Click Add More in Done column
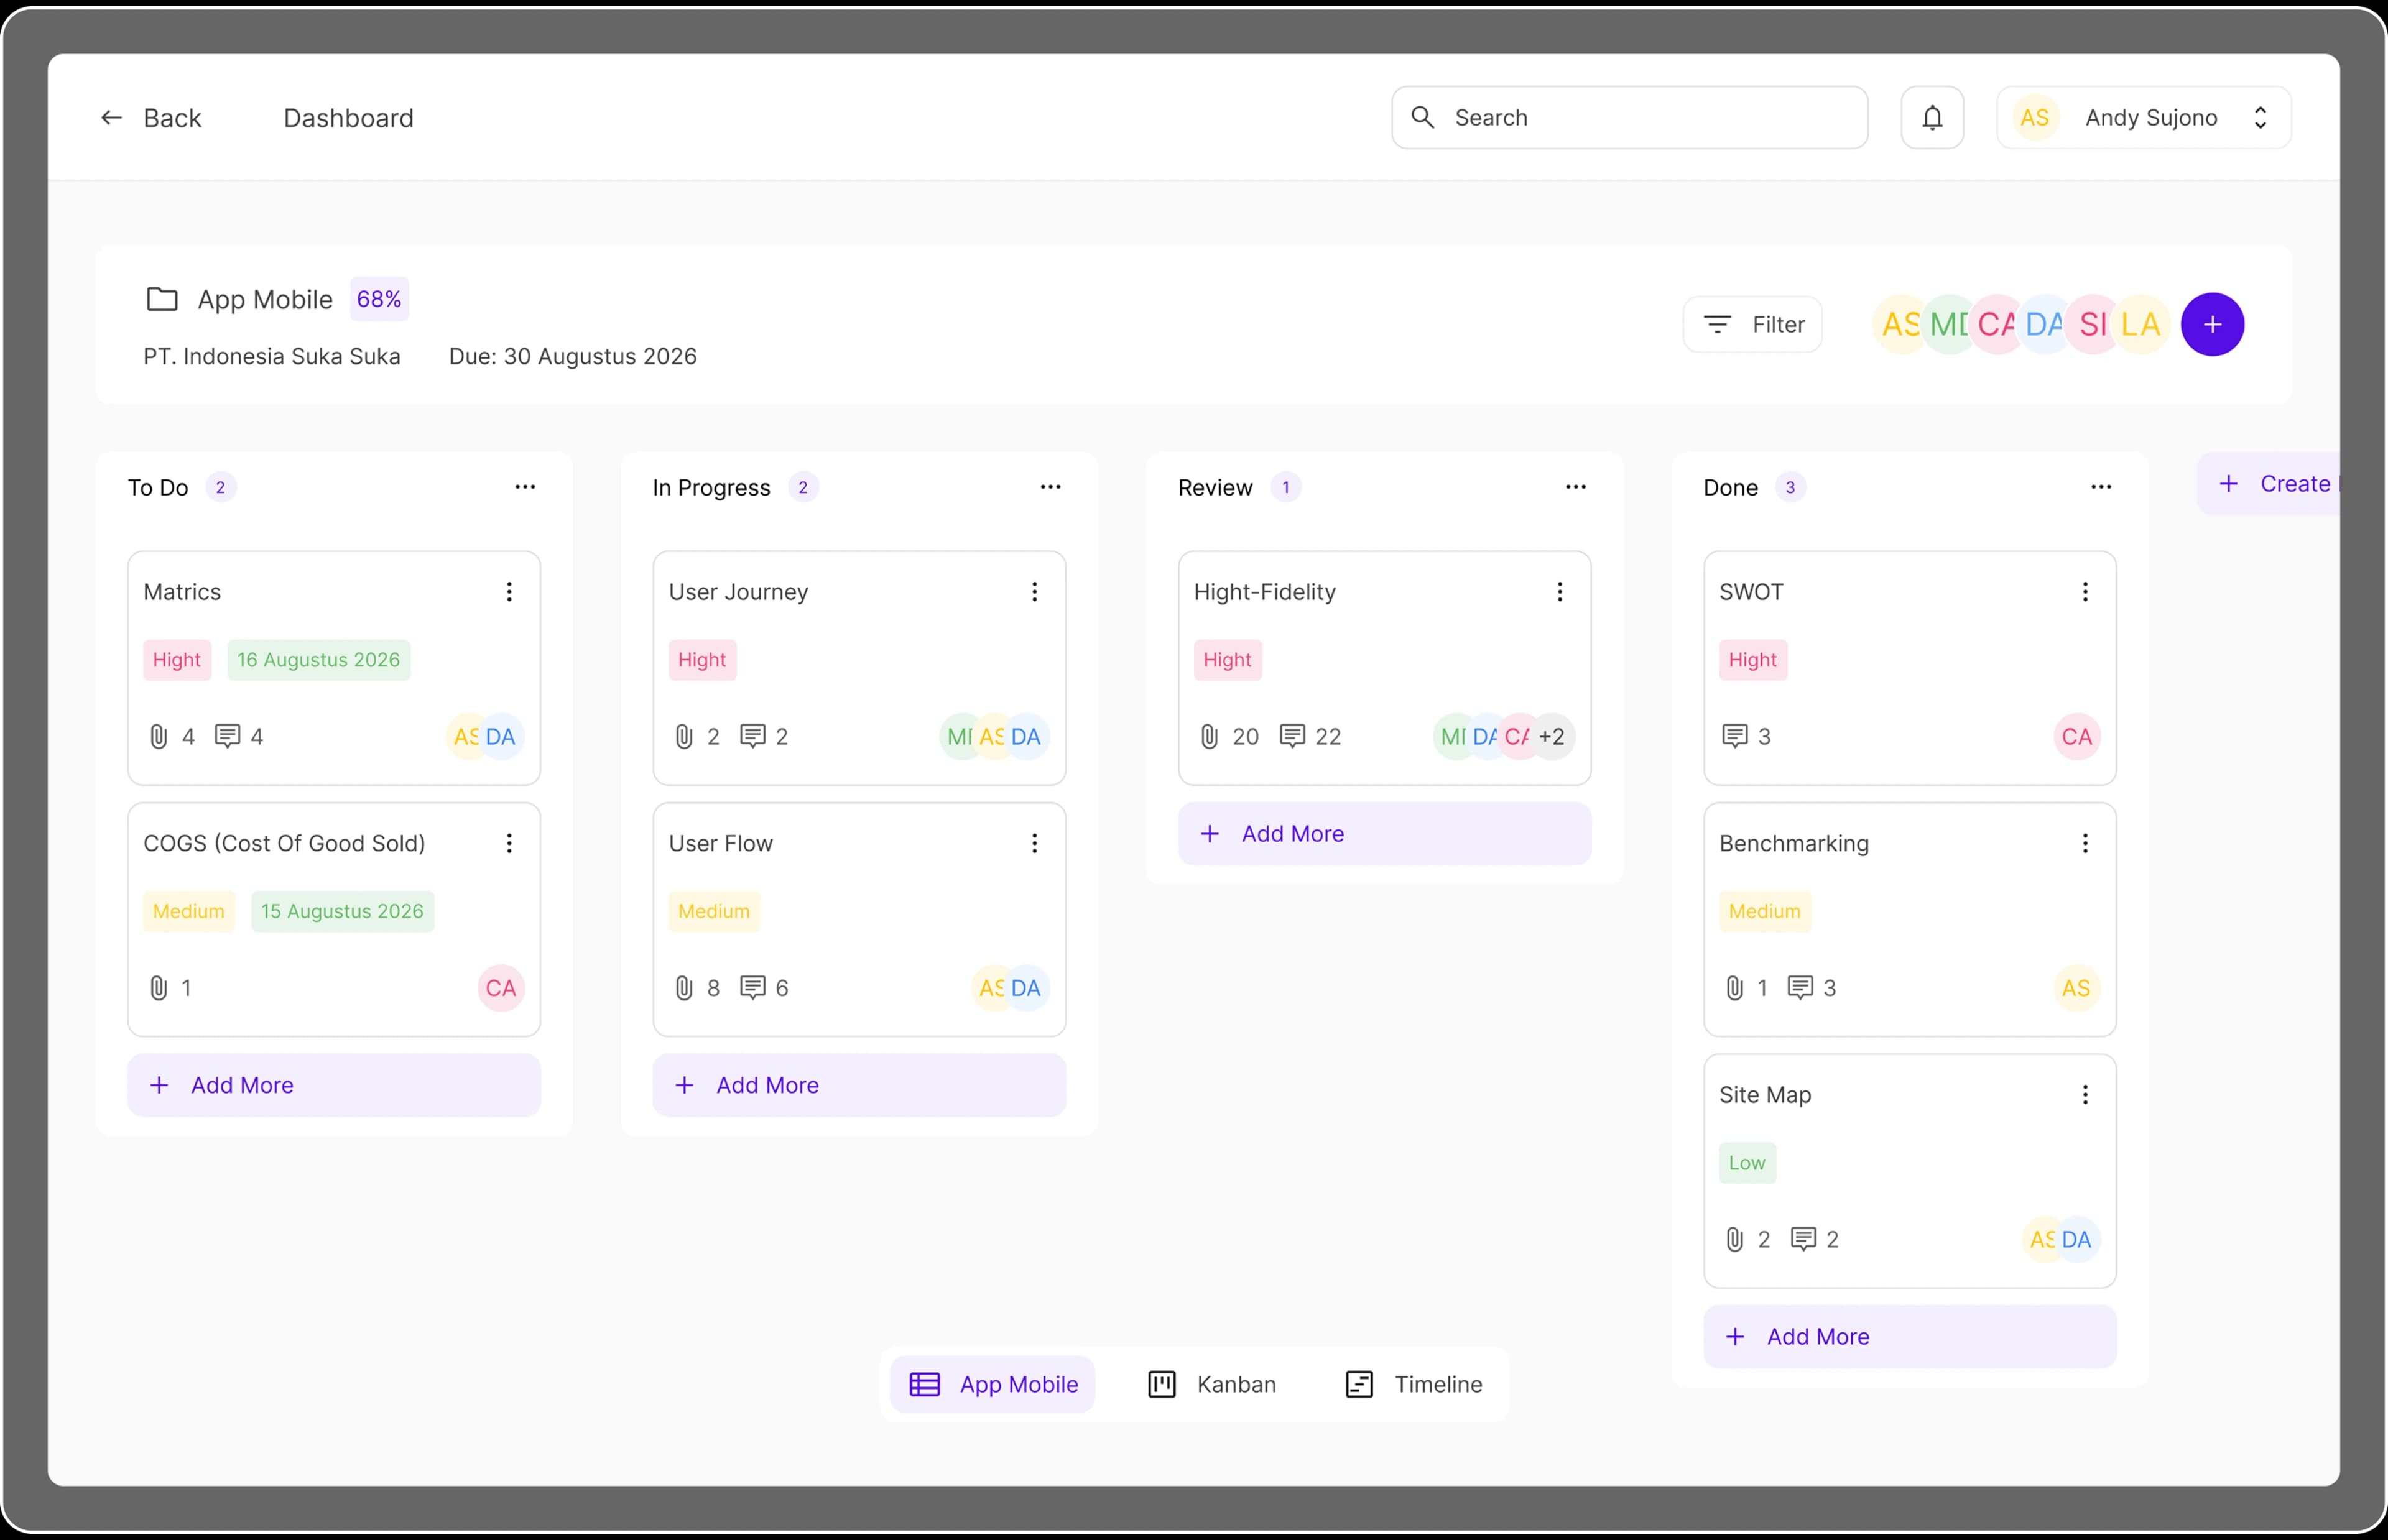Screen dimensions: 2388x1540 click(x=1910, y=1337)
